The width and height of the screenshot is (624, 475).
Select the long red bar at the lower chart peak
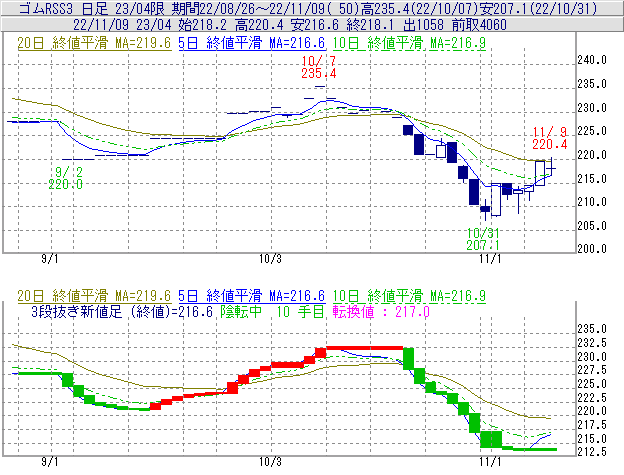[x=365, y=348]
